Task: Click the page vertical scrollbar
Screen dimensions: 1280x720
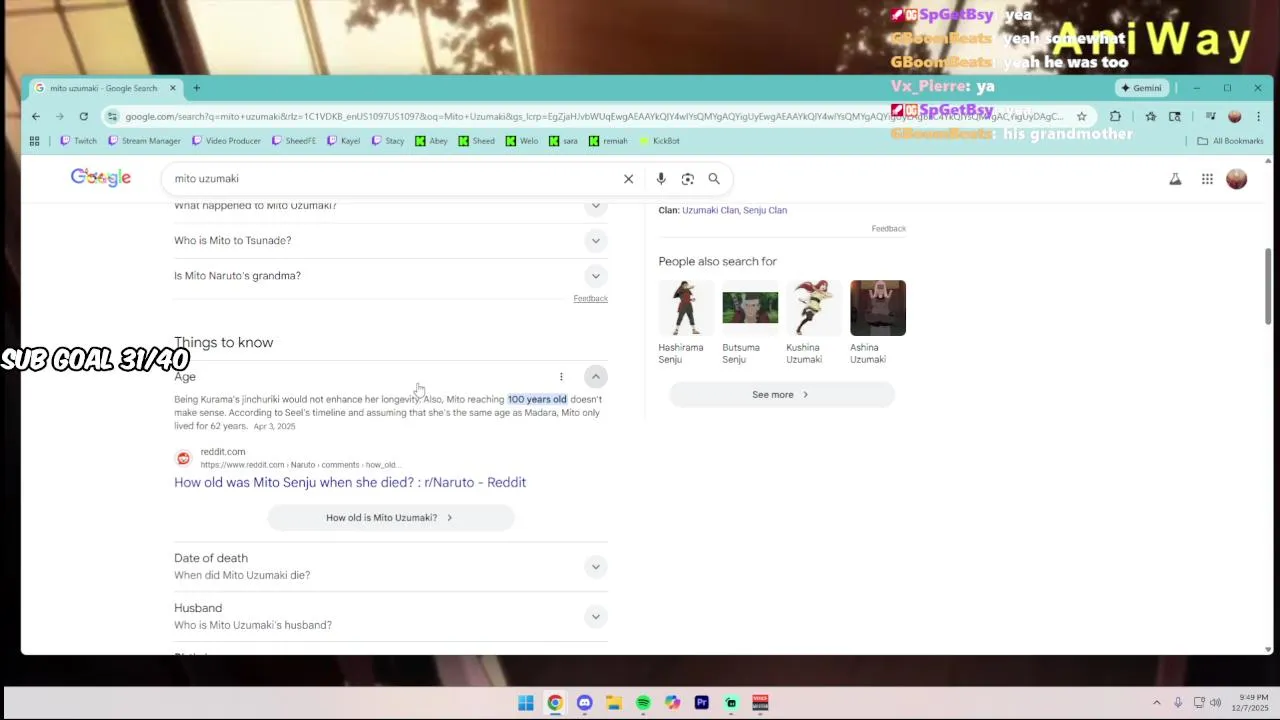Action: point(1268,286)
